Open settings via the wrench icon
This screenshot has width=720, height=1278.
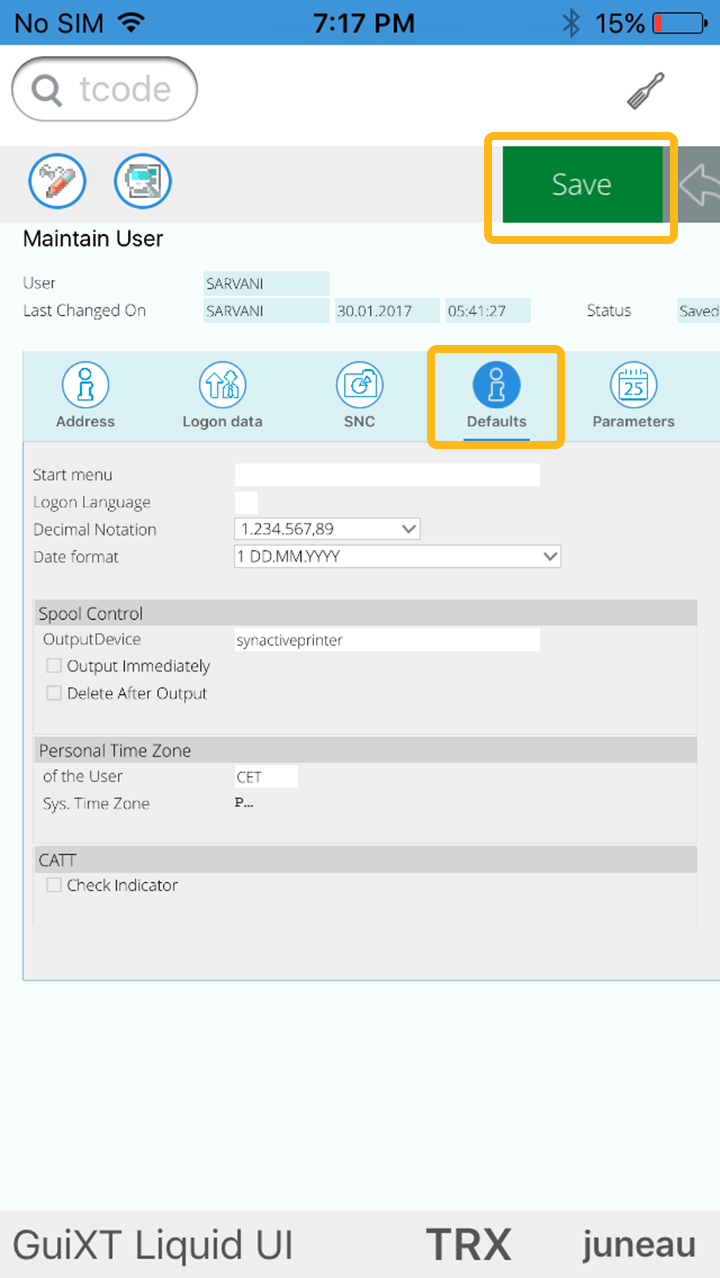point(645,91)
